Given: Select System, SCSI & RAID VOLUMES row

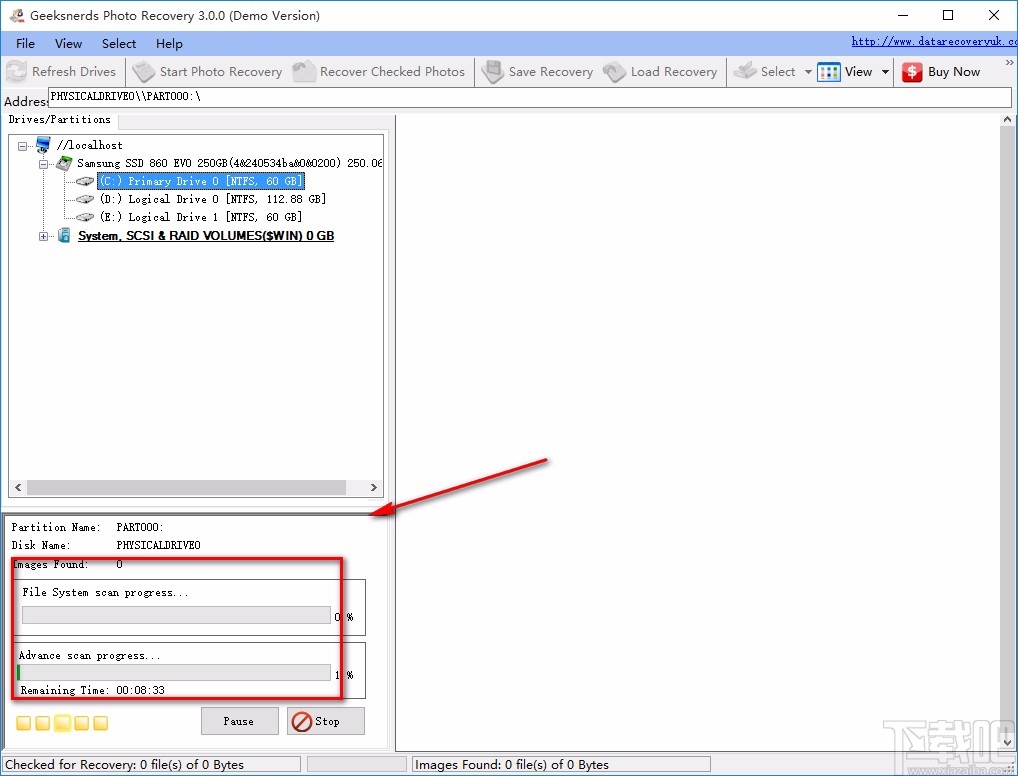Looking at the screenshot, I should coord(206,236).
